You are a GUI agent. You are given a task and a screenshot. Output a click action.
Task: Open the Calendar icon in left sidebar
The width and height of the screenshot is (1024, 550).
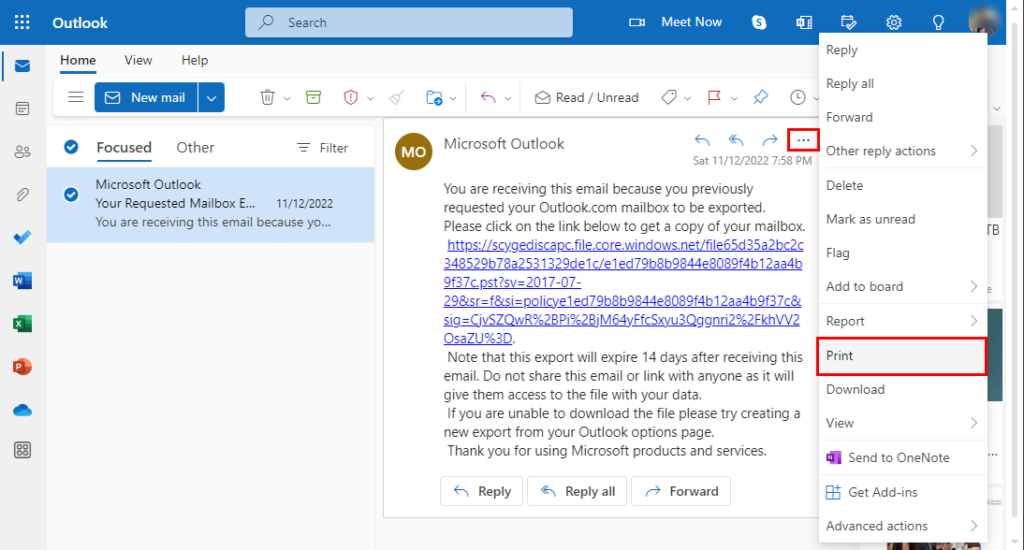point(22,109)
